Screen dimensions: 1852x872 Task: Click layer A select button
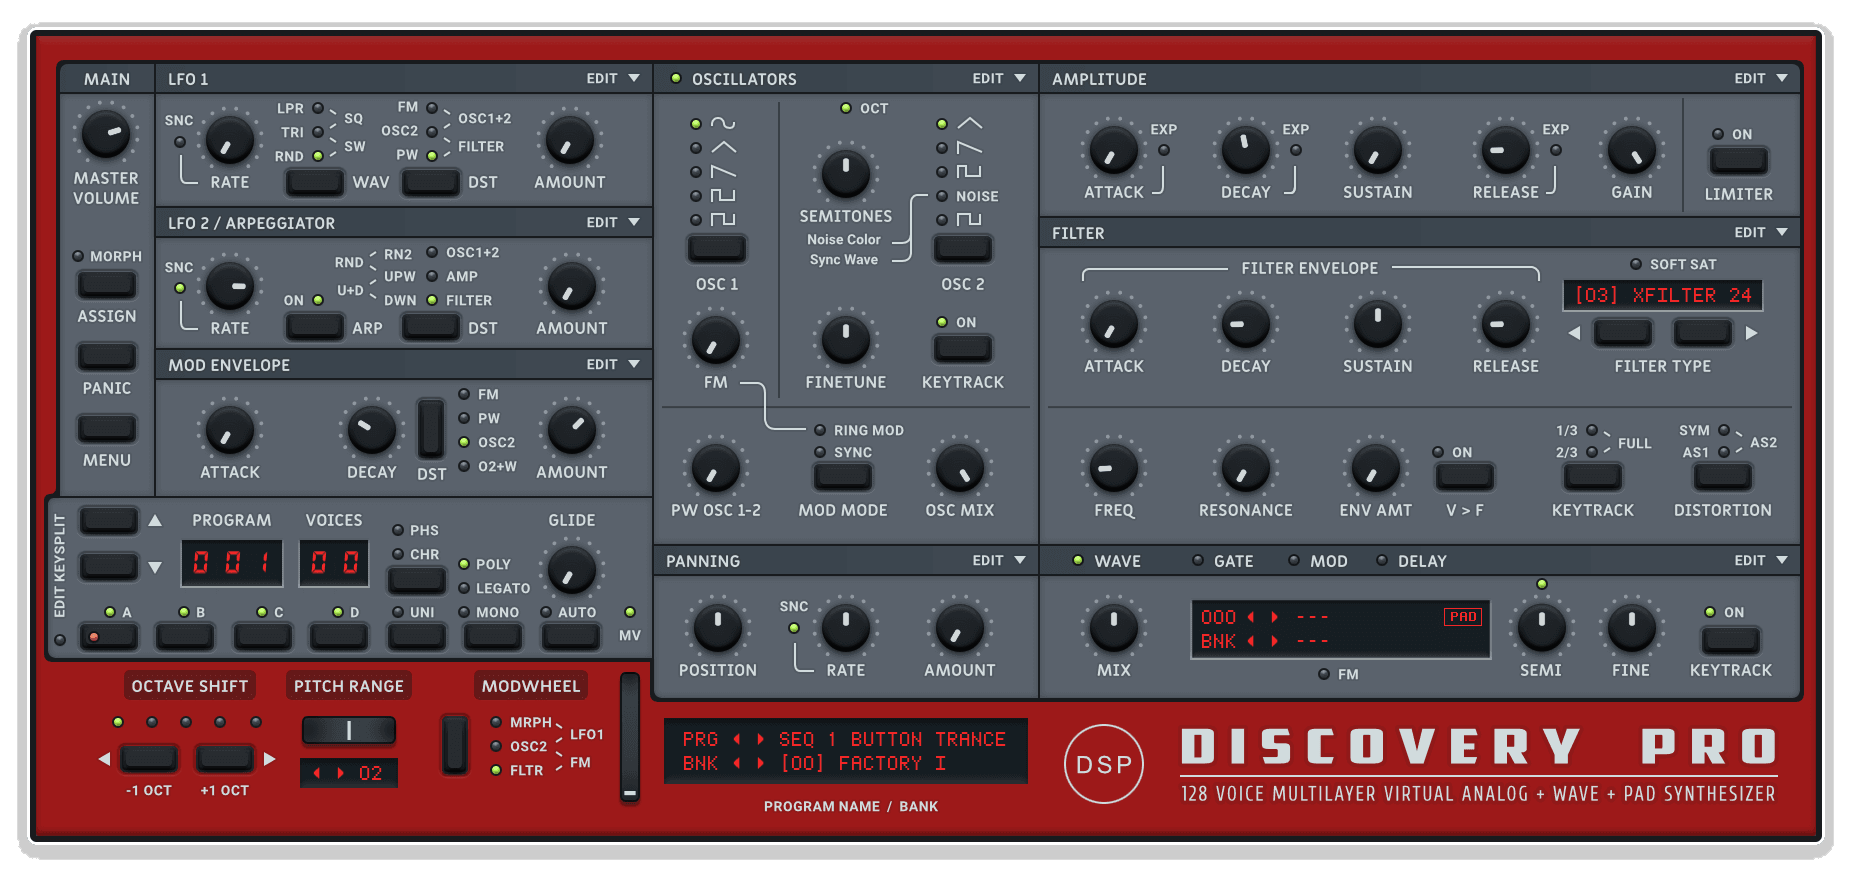point(108,636)
